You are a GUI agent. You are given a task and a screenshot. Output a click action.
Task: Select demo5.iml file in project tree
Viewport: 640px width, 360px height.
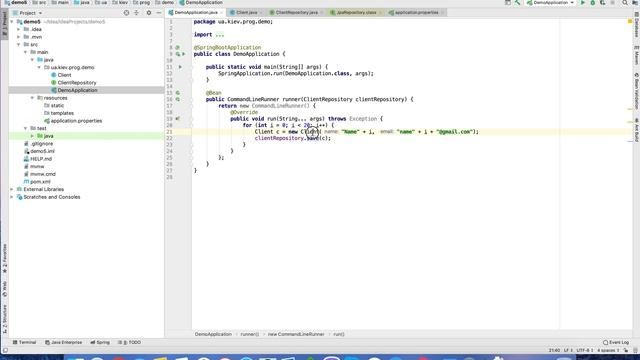(x=39, y=151)
